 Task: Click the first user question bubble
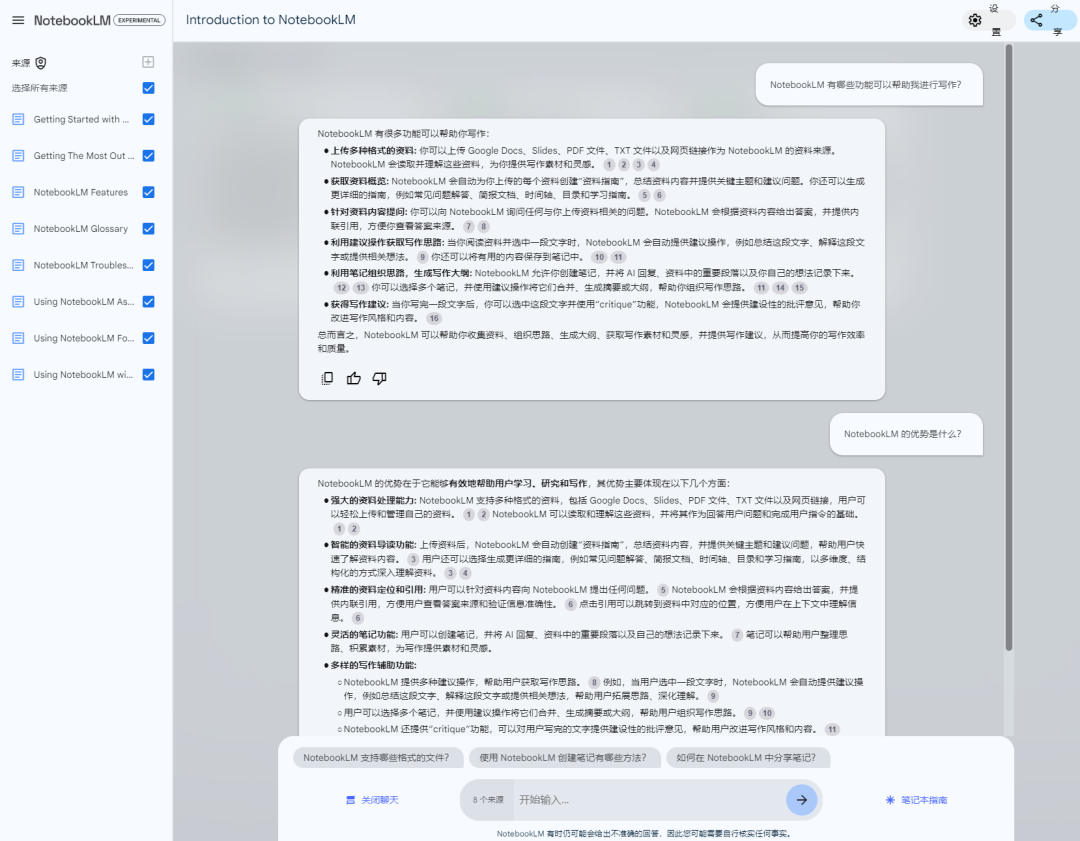869,85
